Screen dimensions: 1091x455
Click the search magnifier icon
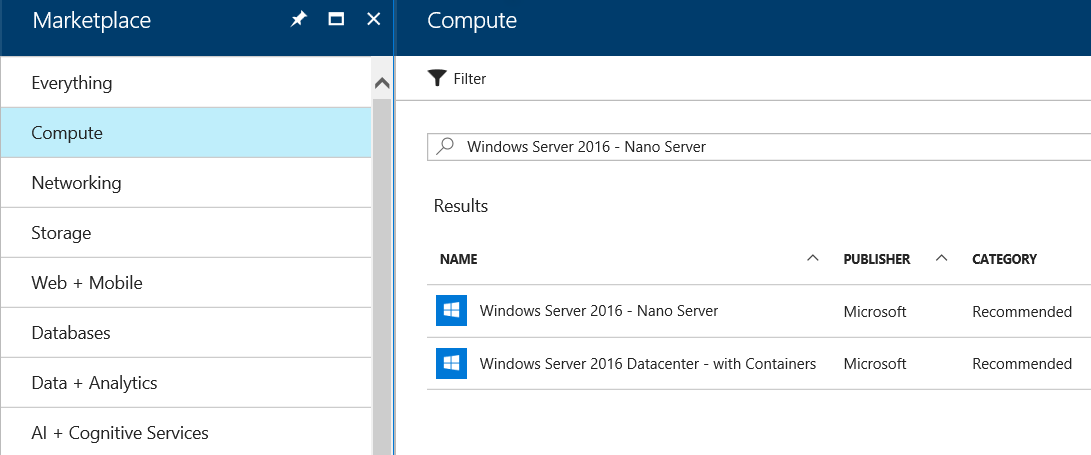(x=445, y=146)
